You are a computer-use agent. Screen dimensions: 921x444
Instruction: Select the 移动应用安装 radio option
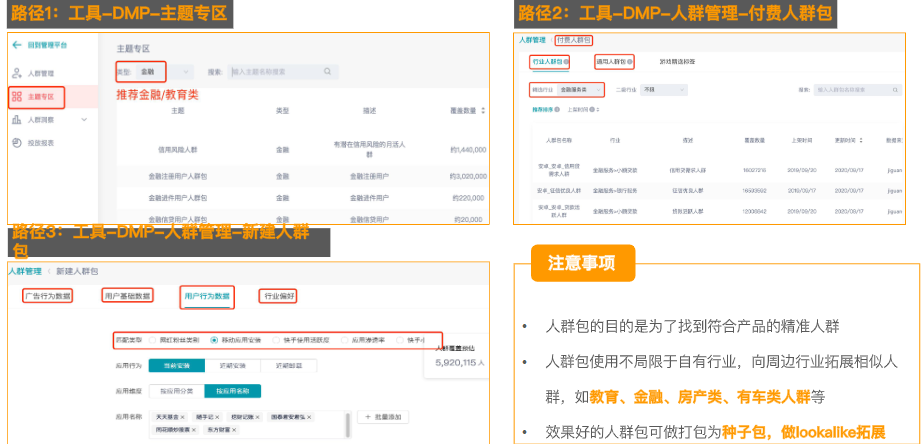click(215, 340)
